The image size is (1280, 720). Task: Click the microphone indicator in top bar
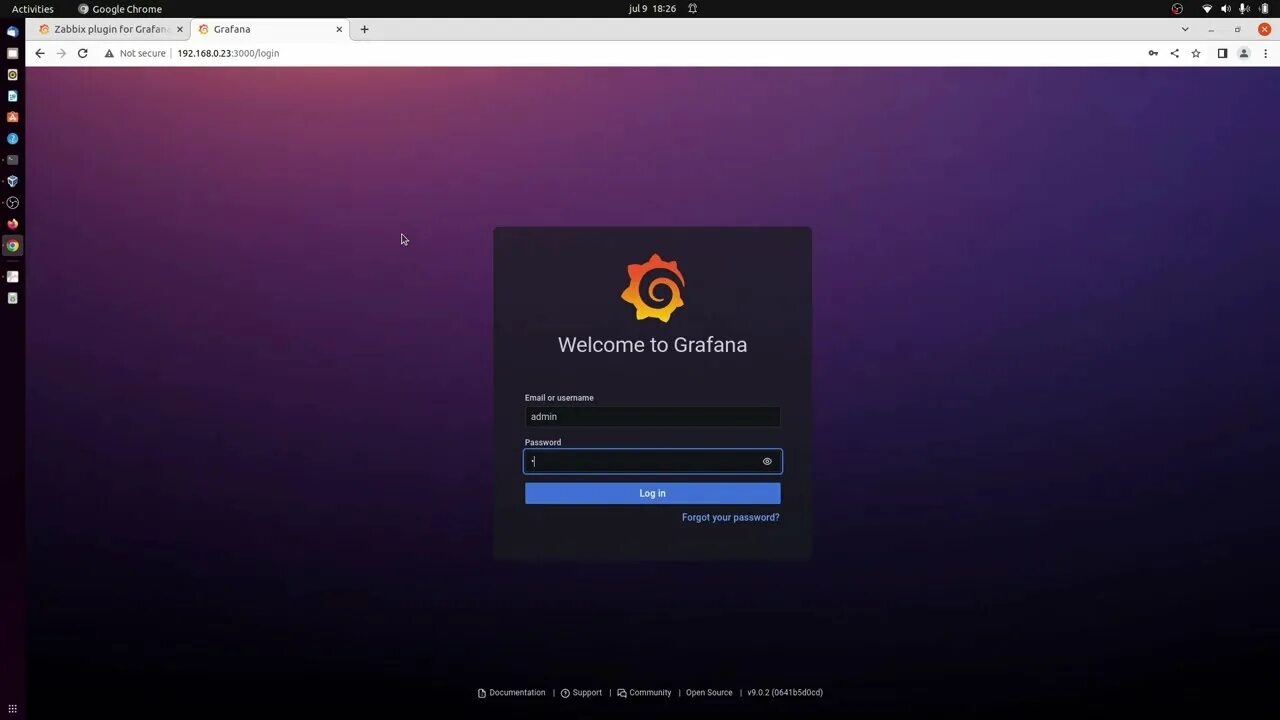point(1245,9)
